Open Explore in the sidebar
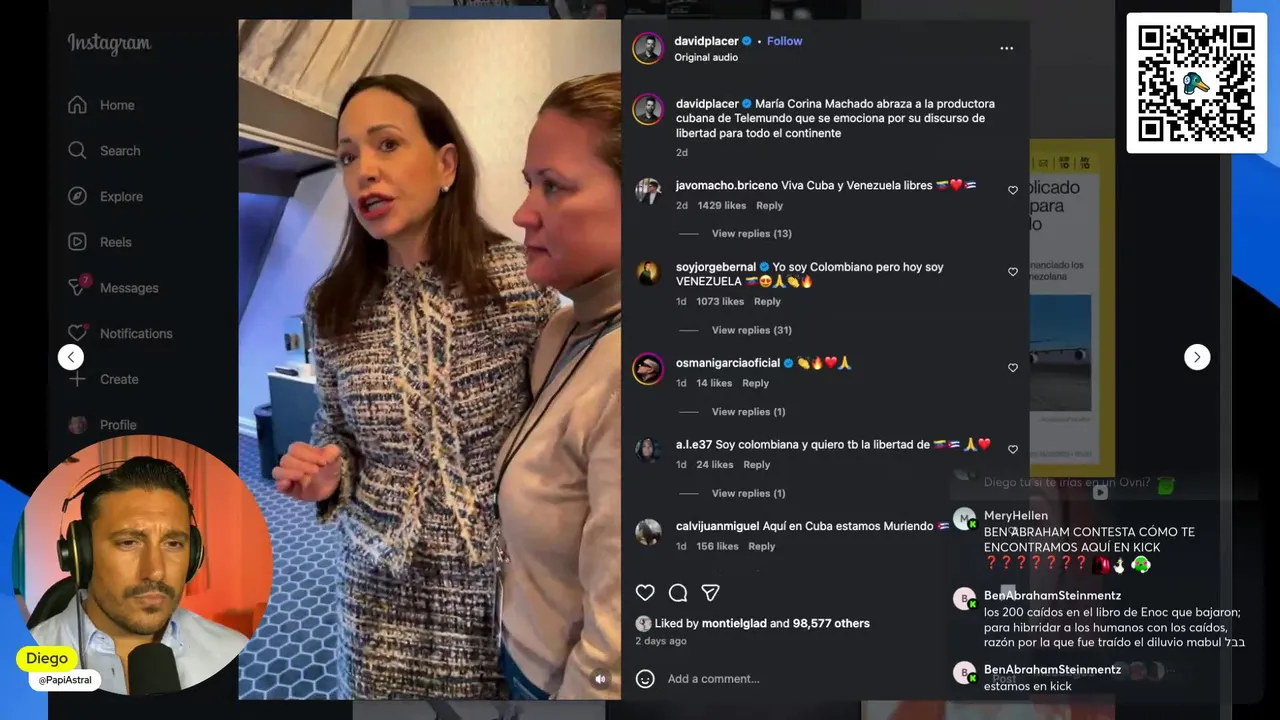Screen dimensions: 1280x720 click(x=121, y=197)
